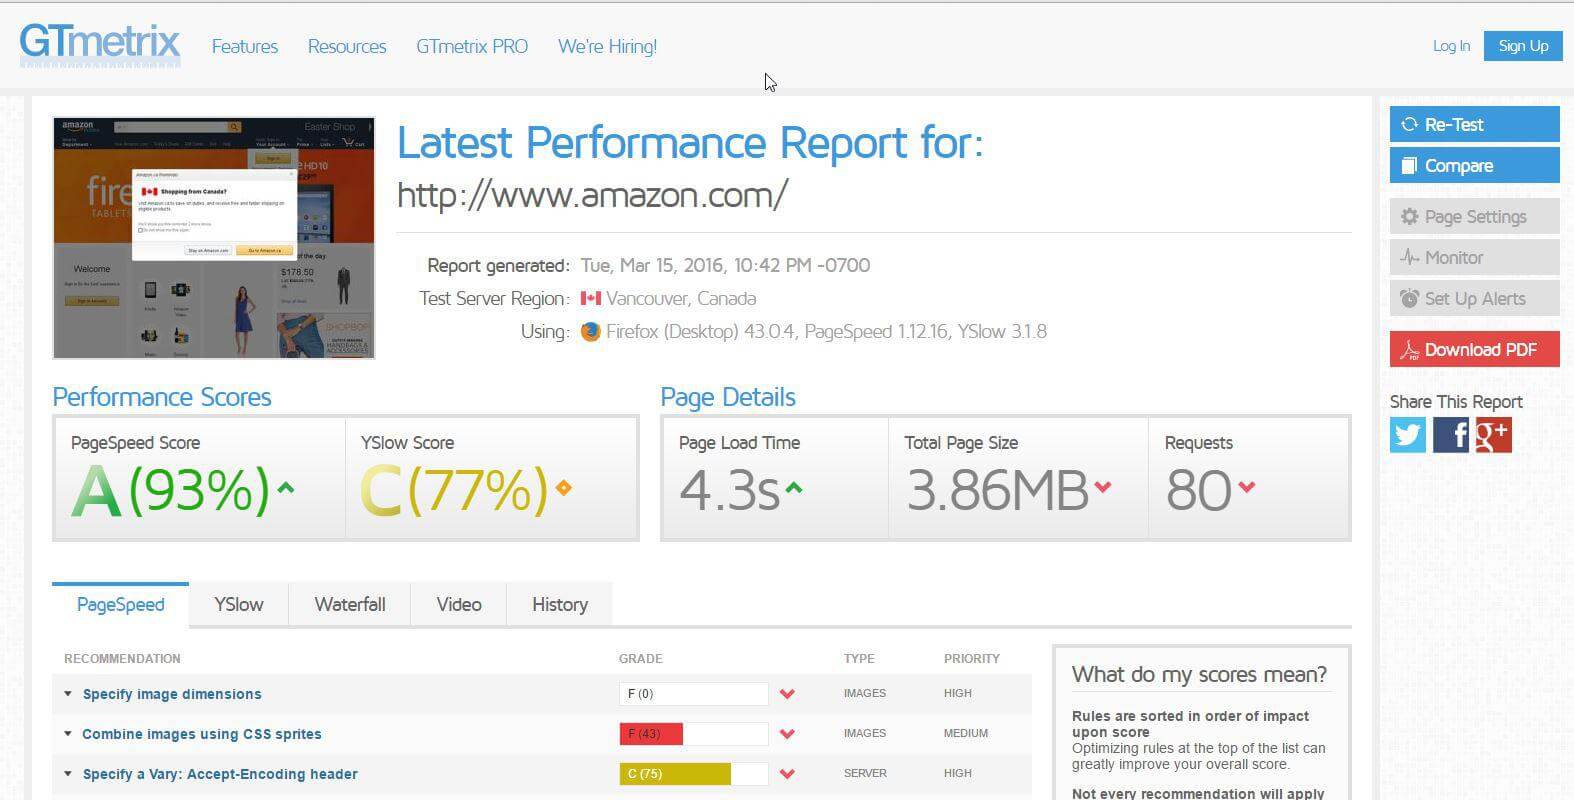Click the F (43) grade bar

click(x=694, y=733)
